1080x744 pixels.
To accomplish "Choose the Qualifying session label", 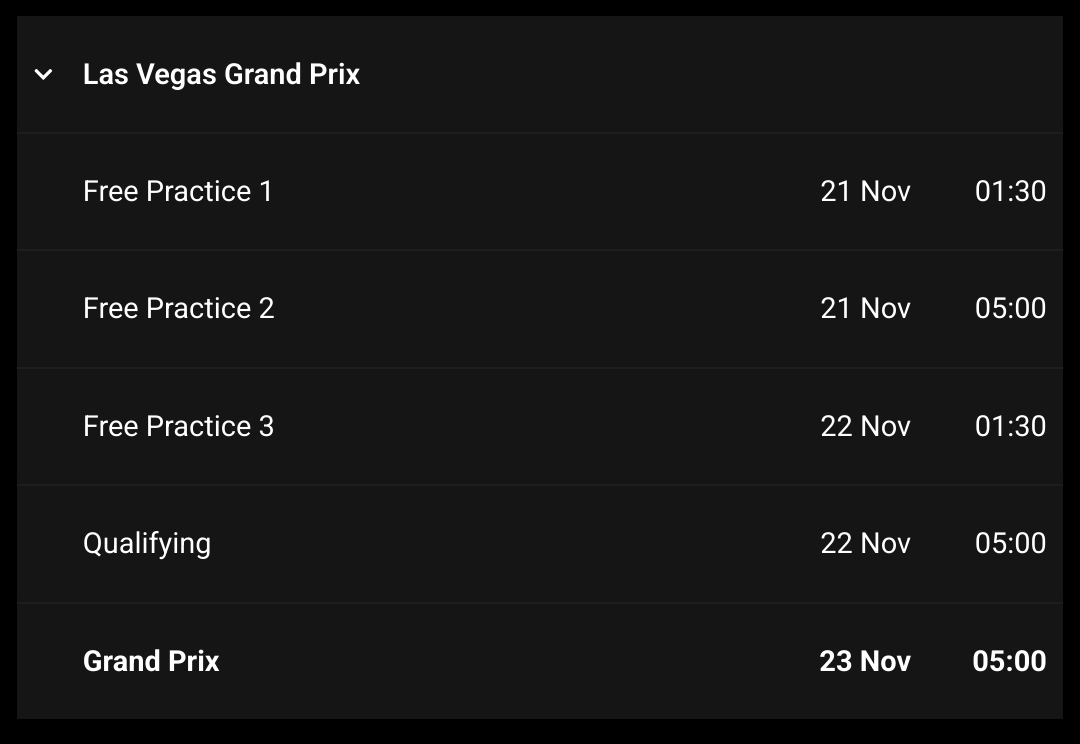I will (x=147, y=543).
